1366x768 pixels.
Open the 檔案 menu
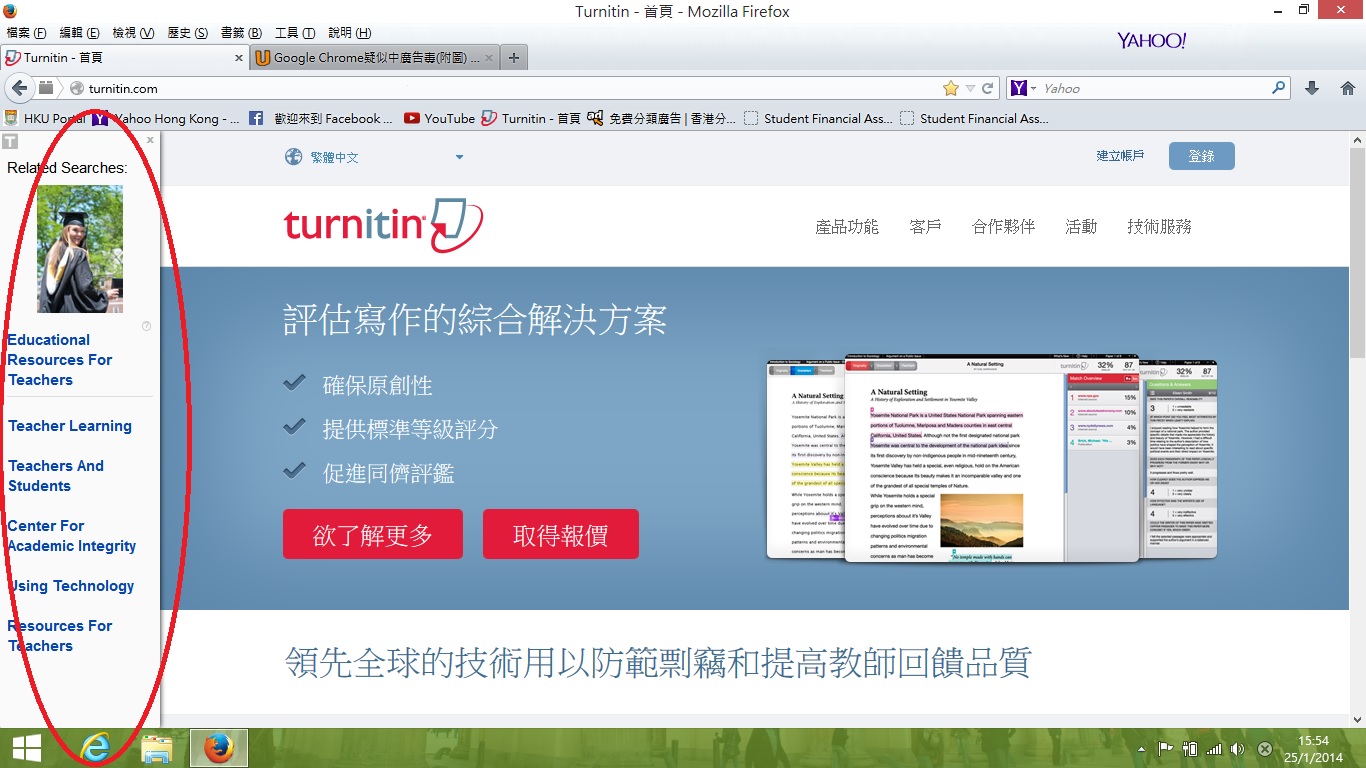[x=26, y=33]
